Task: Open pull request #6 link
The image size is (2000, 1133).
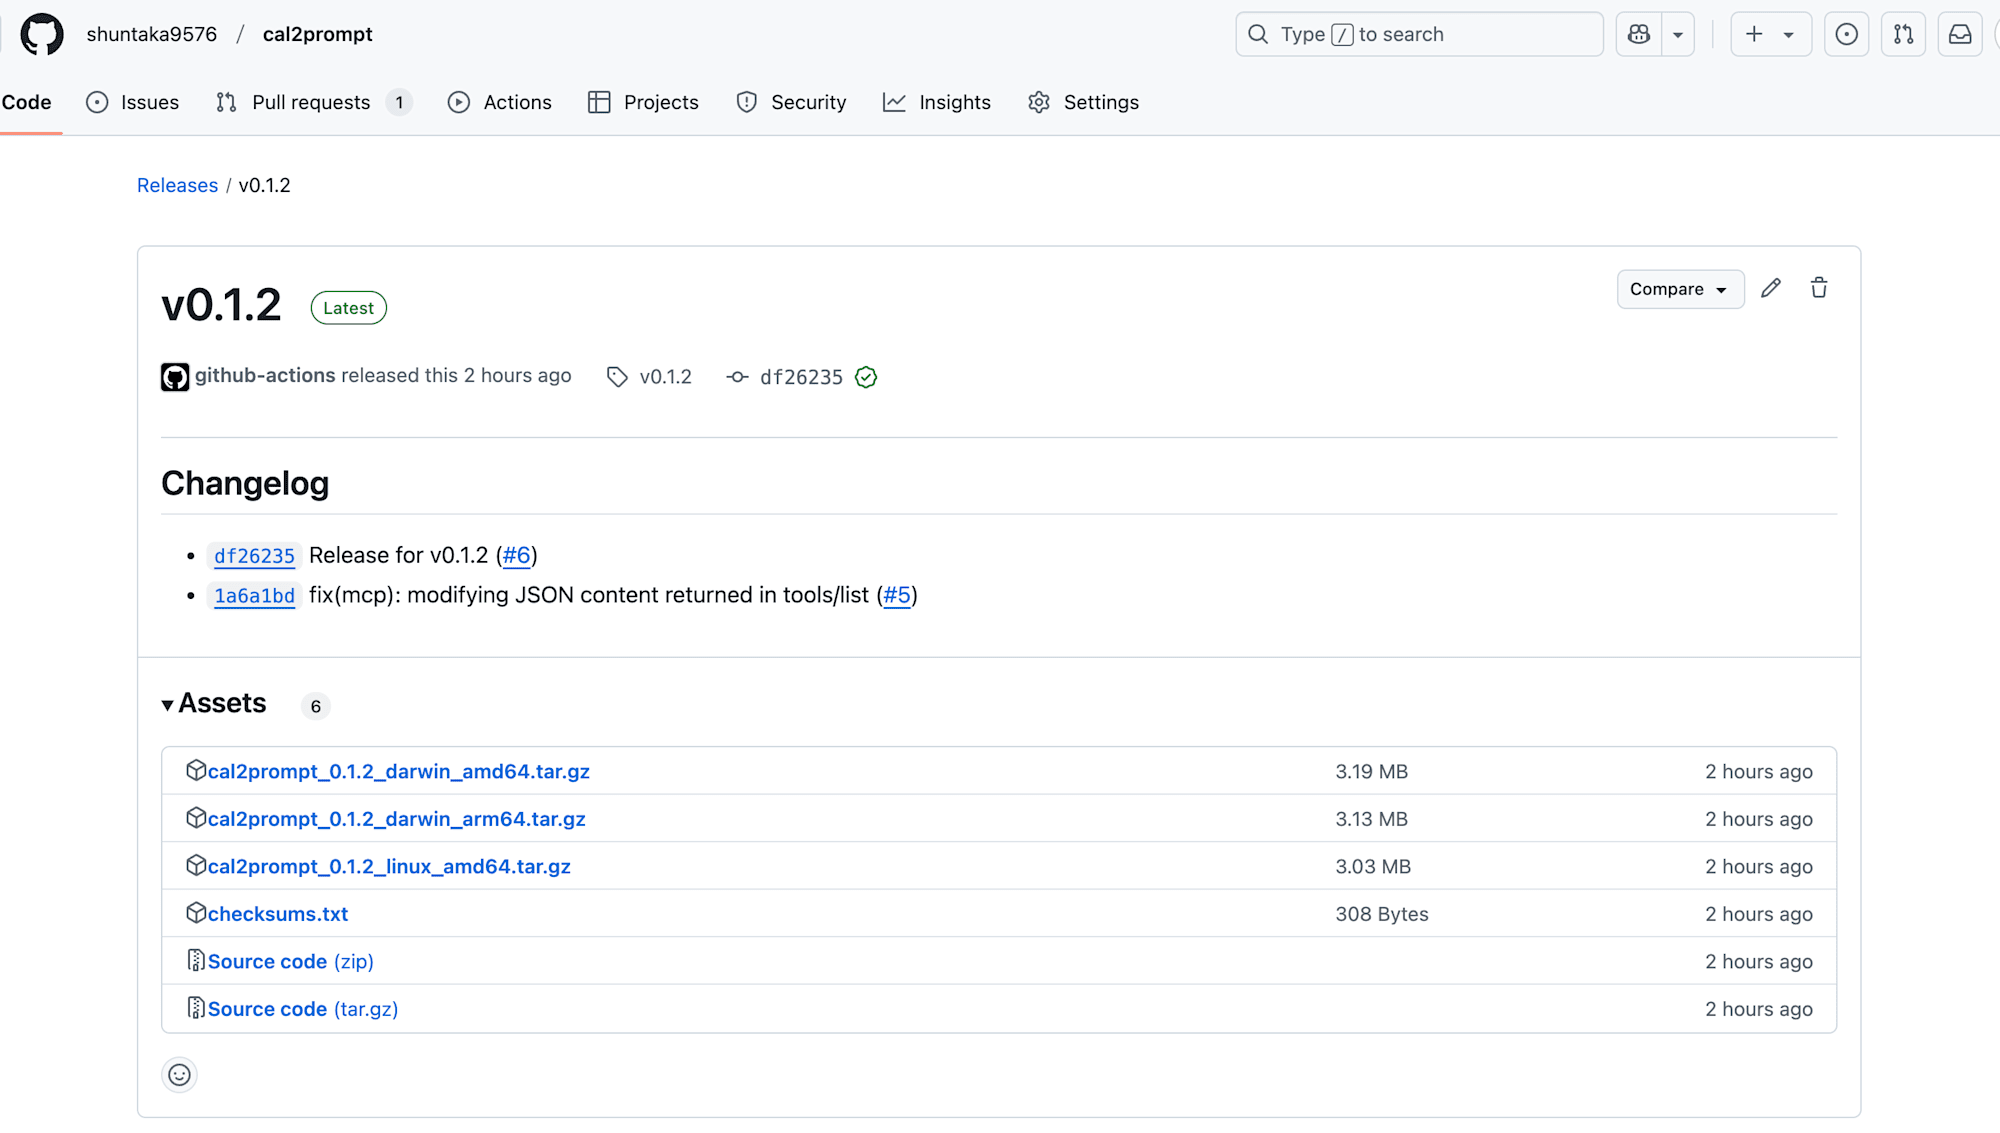Action: [516, 555]
